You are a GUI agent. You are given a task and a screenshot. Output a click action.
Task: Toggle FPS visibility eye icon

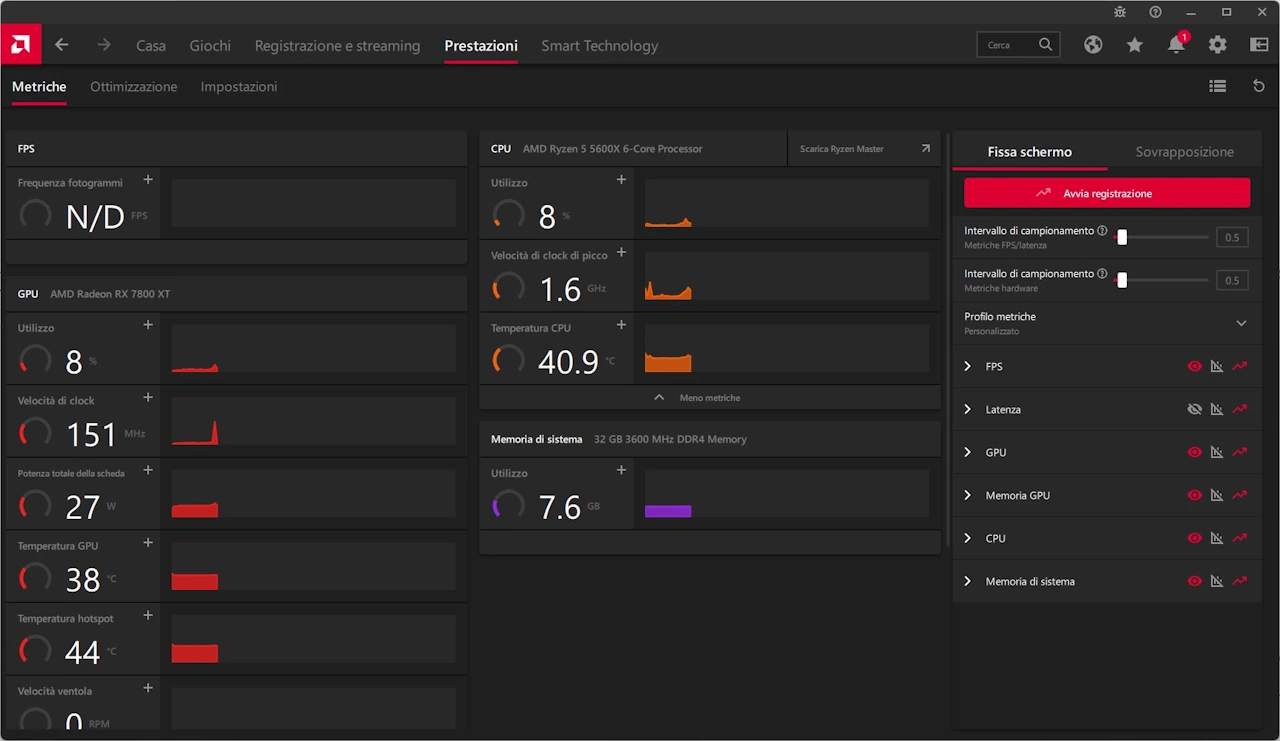pyautogui.click(x=1194, y=367)
